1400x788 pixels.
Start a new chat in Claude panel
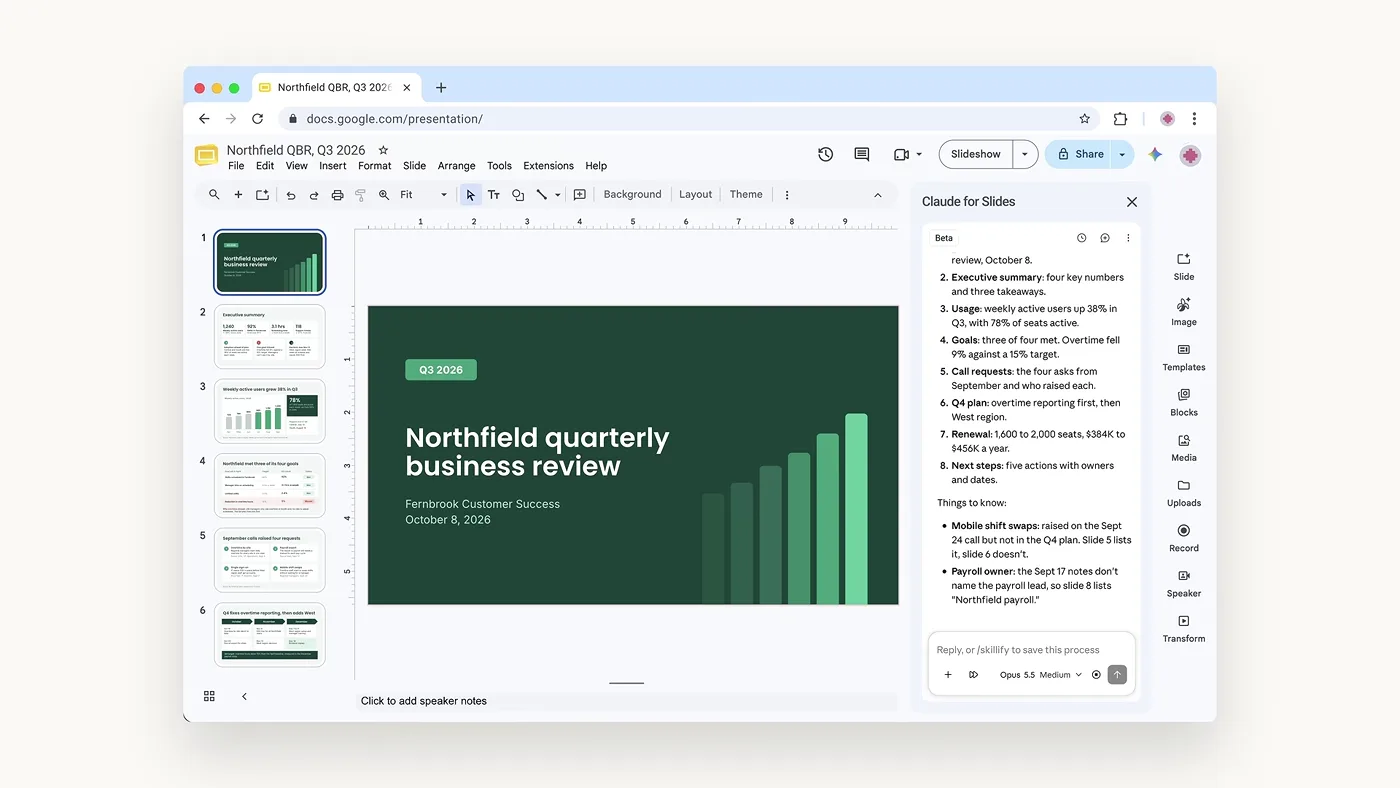coord(1105,238)
